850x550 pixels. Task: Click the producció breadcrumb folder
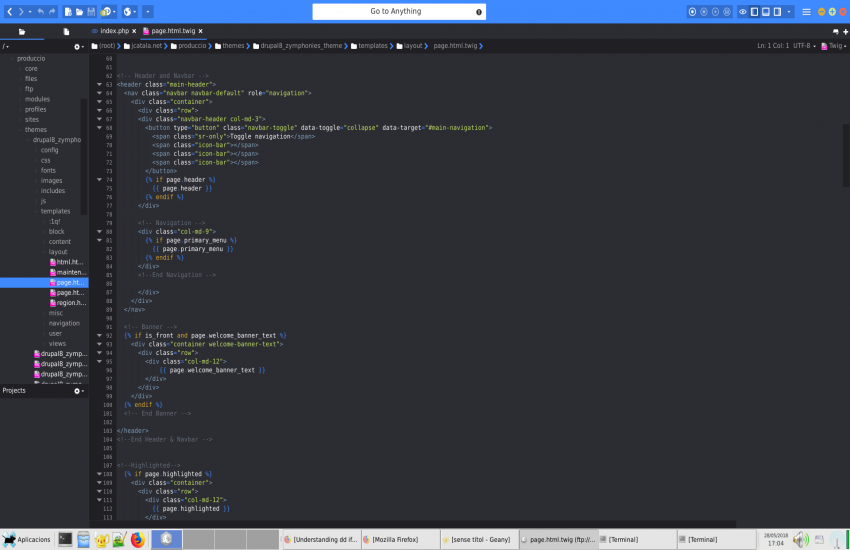(x=188, y=46)
